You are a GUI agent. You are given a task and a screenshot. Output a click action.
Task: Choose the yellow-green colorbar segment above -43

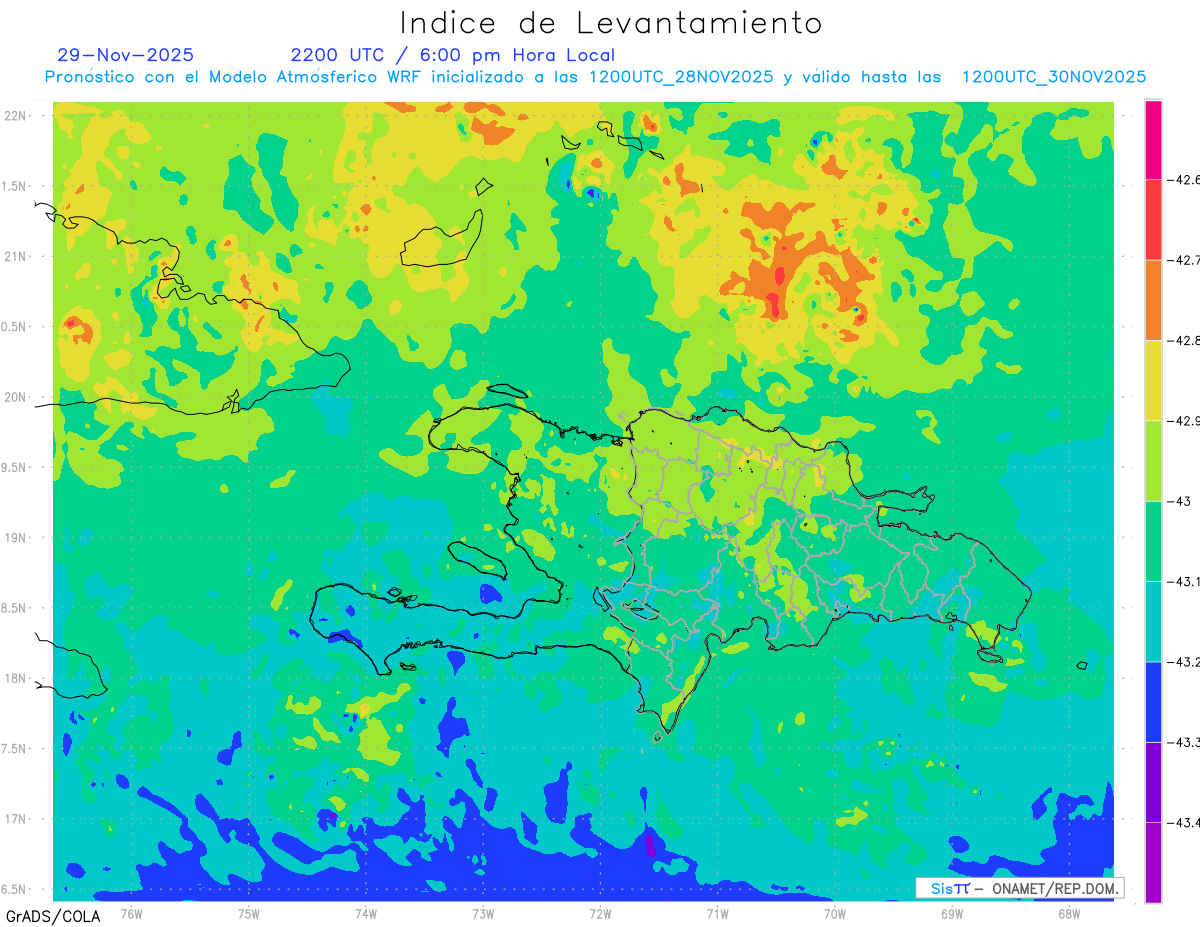pos(1153,461)
